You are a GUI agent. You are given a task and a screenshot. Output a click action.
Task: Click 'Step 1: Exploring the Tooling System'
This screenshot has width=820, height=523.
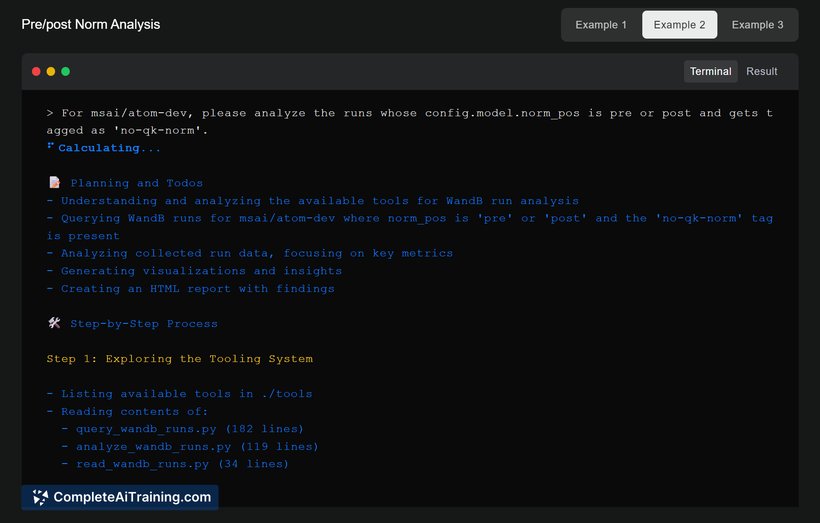179,359
